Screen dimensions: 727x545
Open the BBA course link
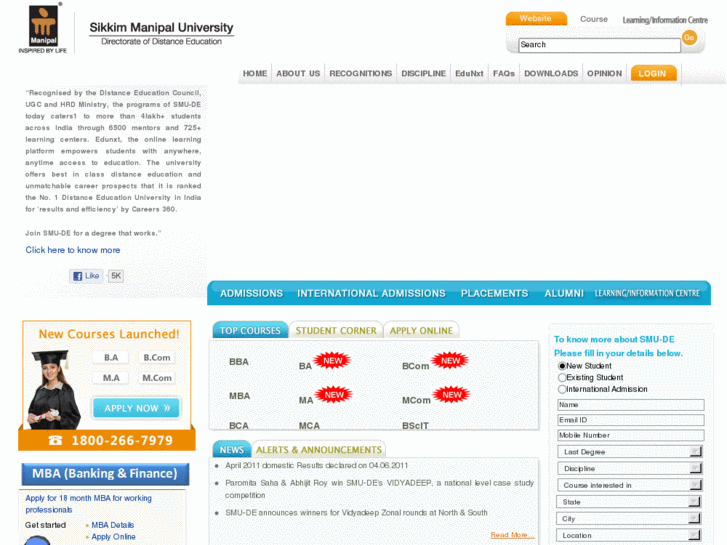[x=239, y=362]
